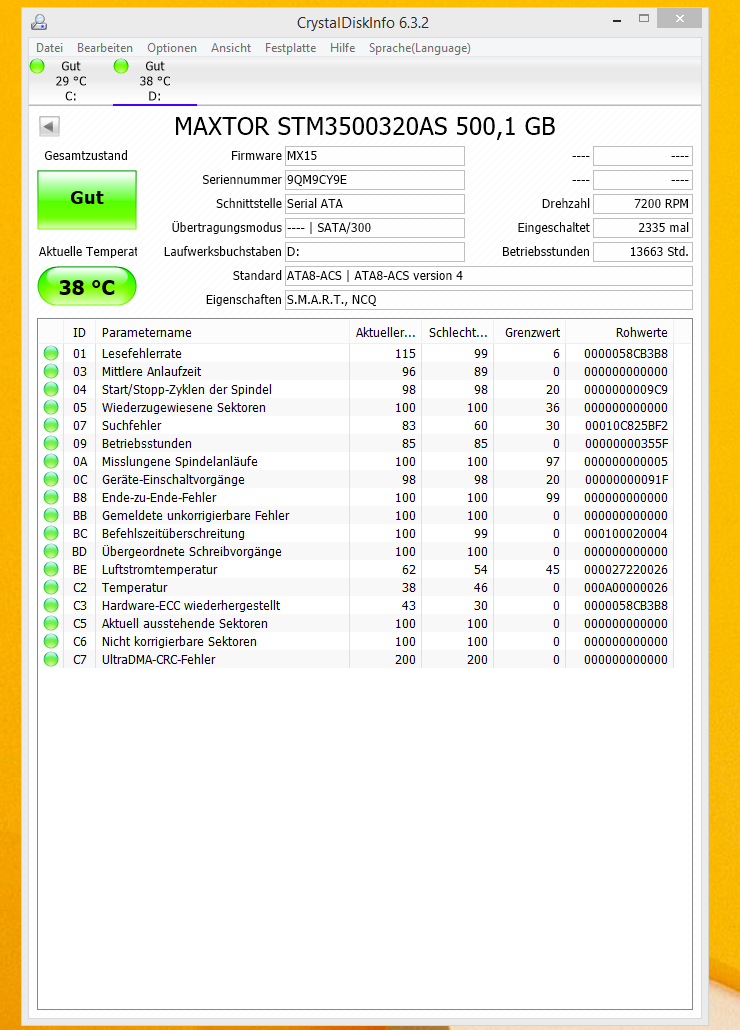Click the Betriebsstunden field 13663 Std.
740x1030 pixels.
click(x=643, y=252)
